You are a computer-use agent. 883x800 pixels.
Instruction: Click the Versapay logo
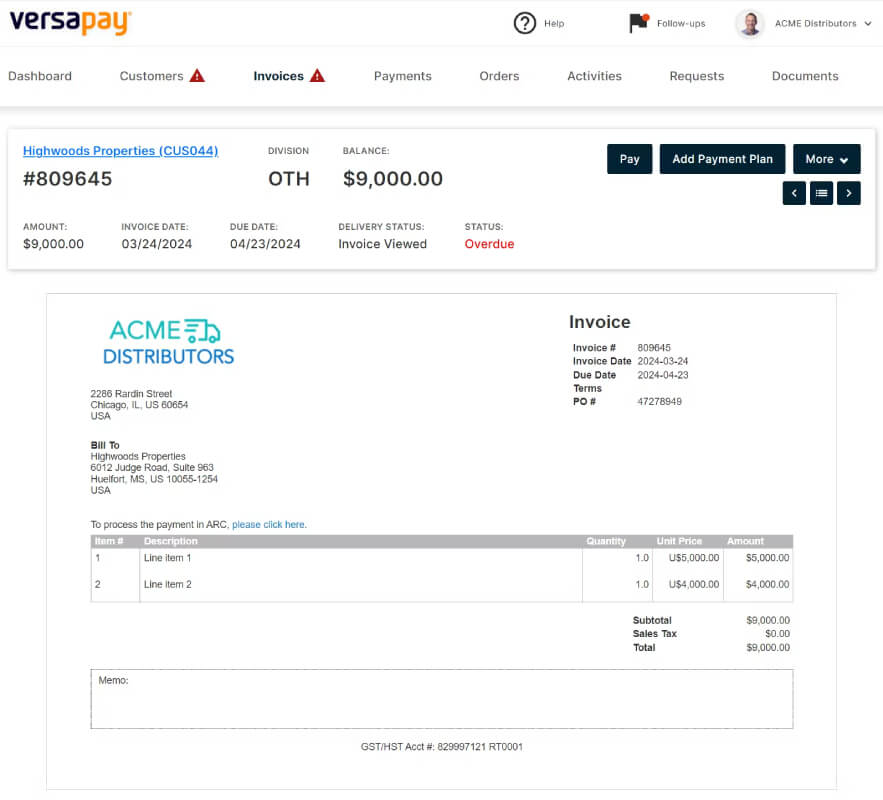pos(70,23)
